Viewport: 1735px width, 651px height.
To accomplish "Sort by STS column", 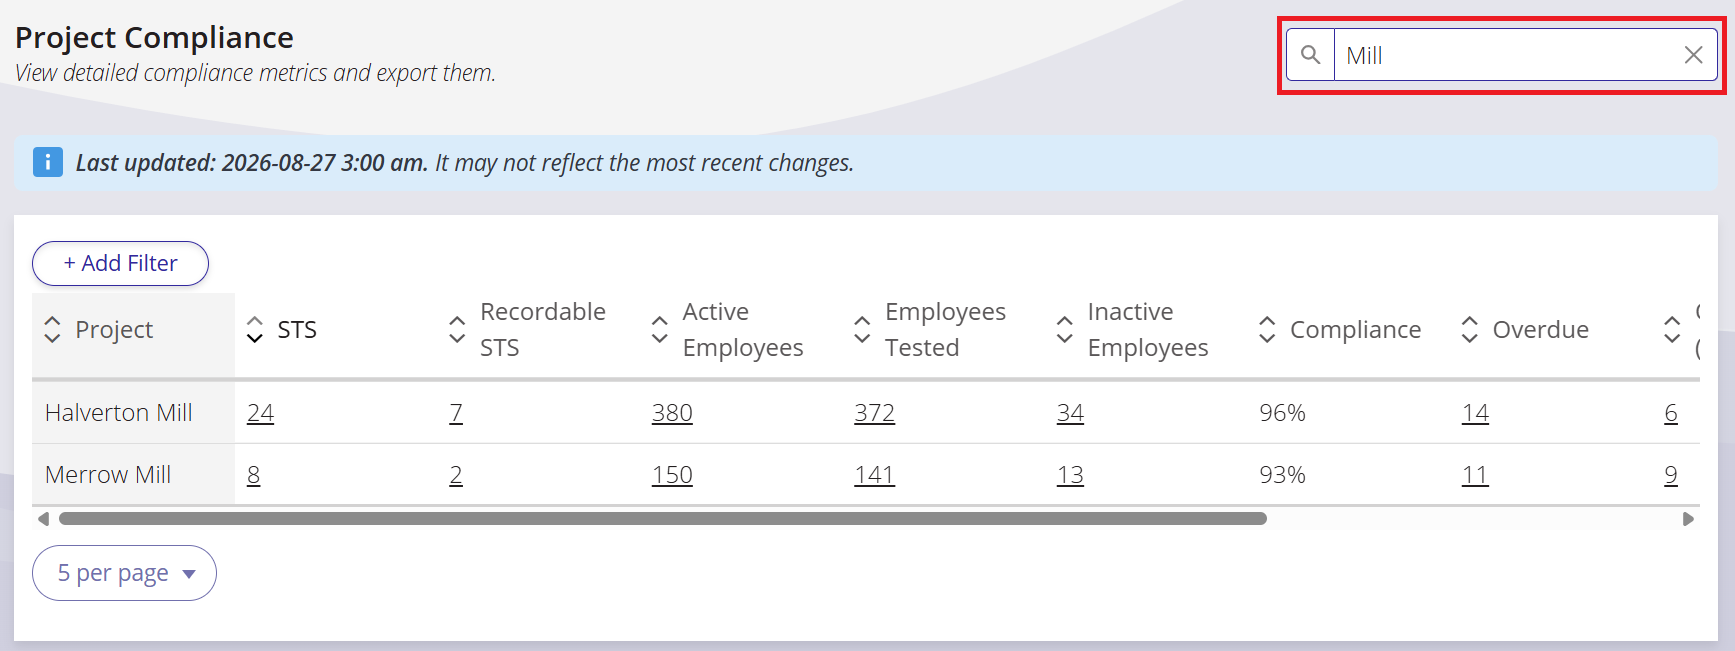I will point(255,329).
